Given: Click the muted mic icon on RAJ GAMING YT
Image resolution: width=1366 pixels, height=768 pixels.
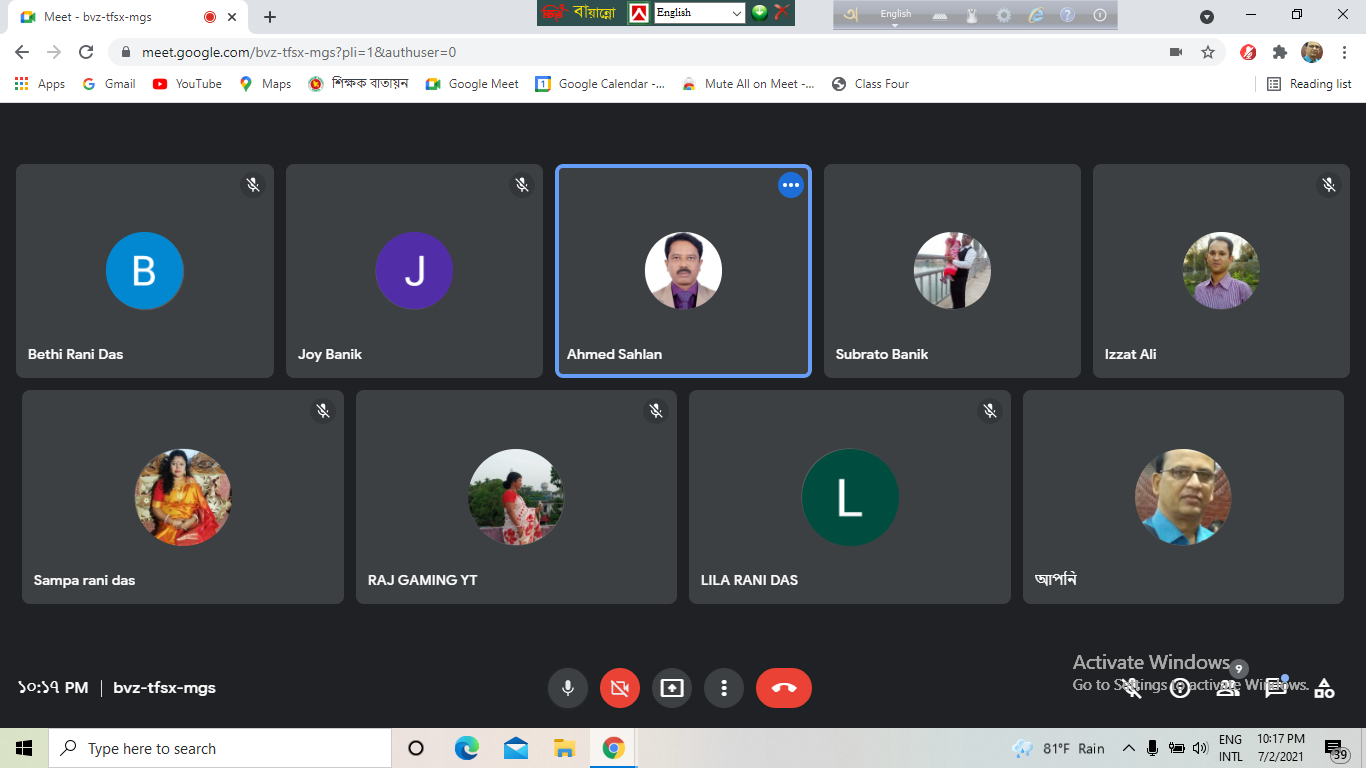Looking at the screenshot, I should point(656,411).
